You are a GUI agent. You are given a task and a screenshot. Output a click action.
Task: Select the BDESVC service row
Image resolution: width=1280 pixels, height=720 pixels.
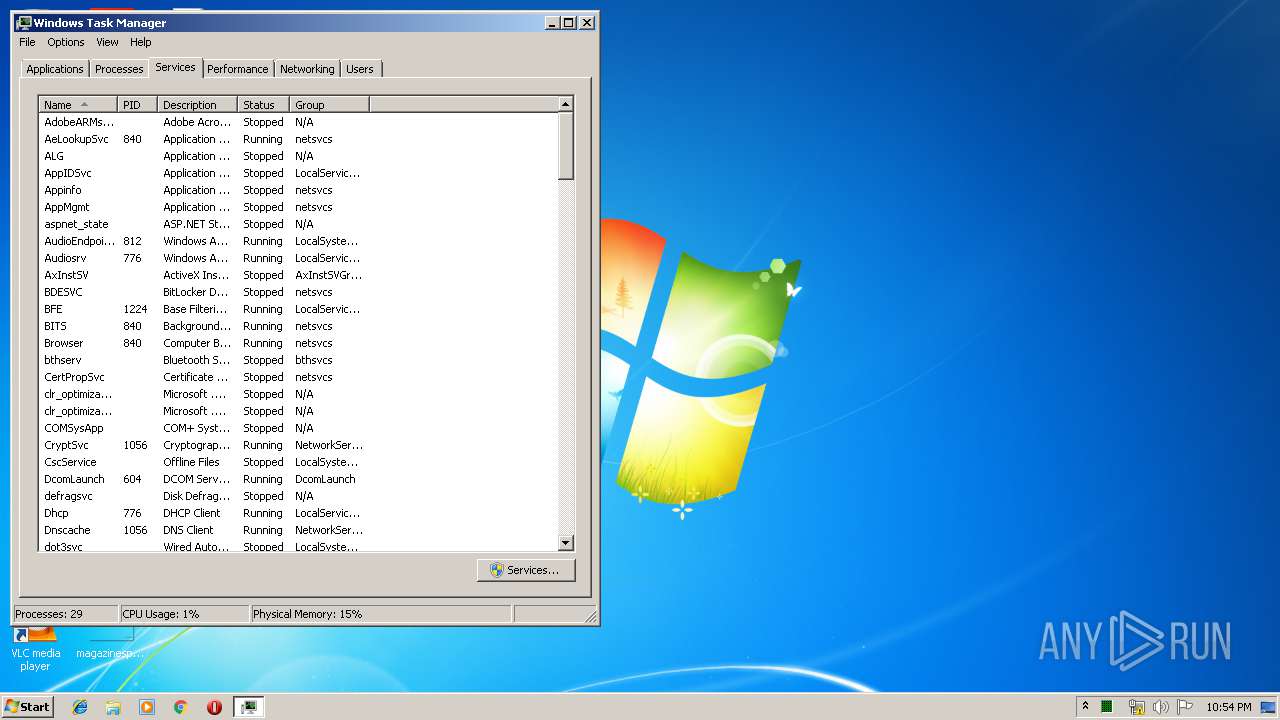click(299, 292)
